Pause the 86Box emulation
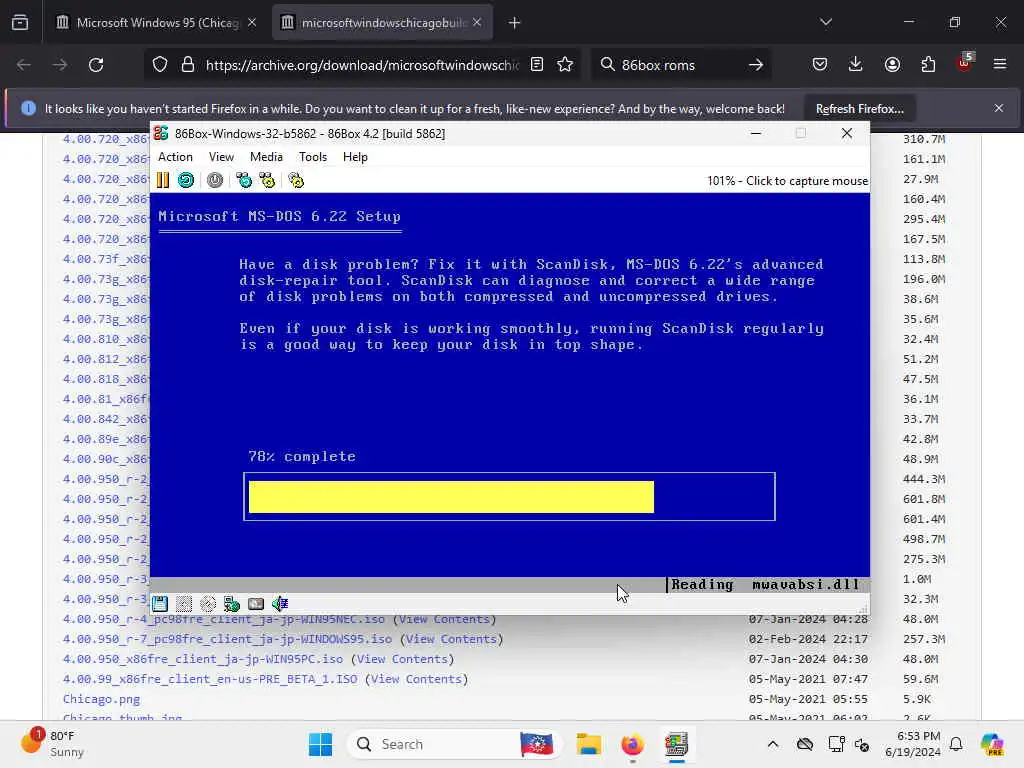 coord(163,180)
